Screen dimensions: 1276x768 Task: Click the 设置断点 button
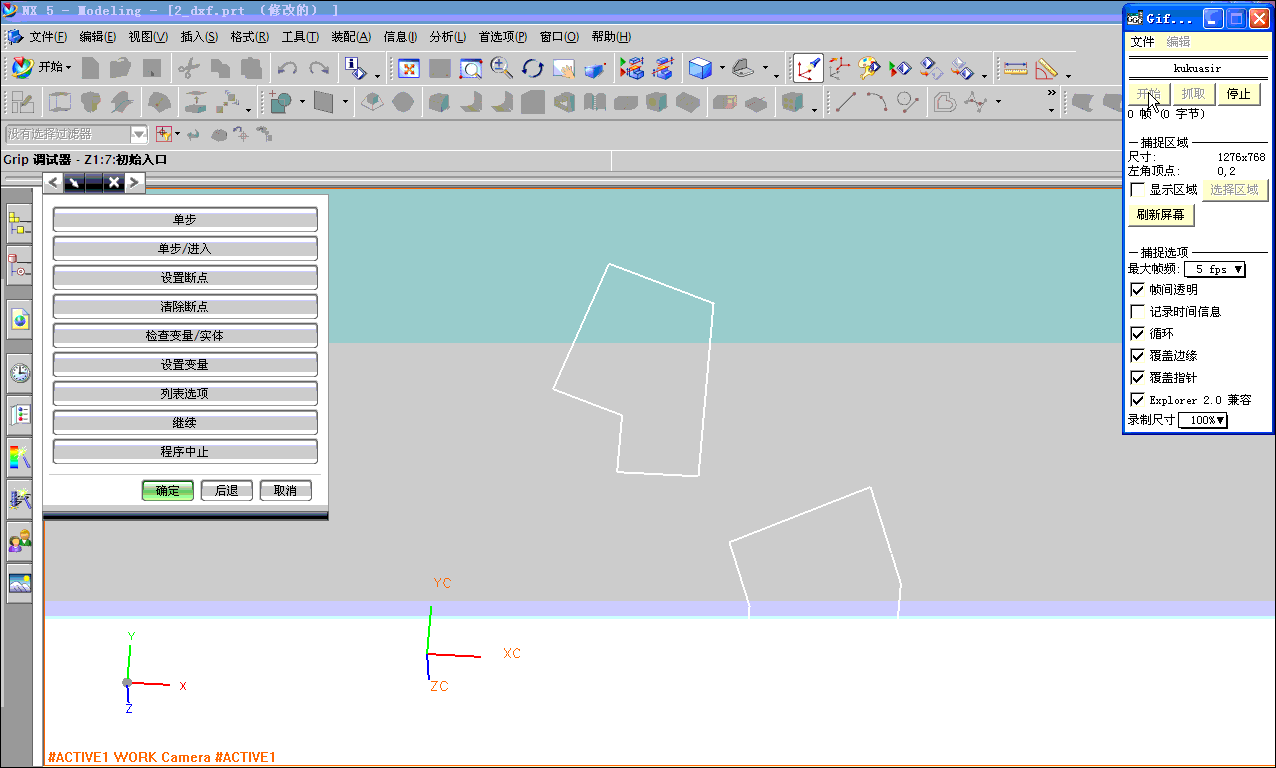coord(185,278)
